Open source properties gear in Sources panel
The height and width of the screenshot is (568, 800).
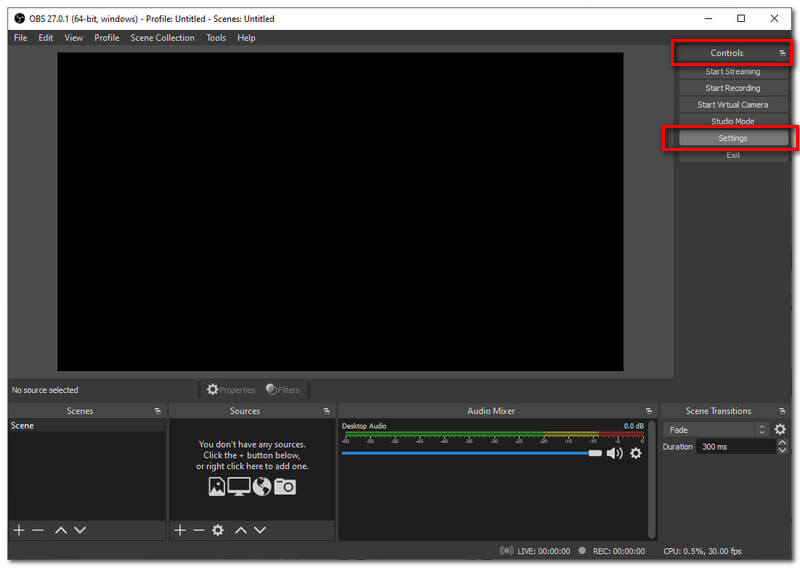pos(217,530)
